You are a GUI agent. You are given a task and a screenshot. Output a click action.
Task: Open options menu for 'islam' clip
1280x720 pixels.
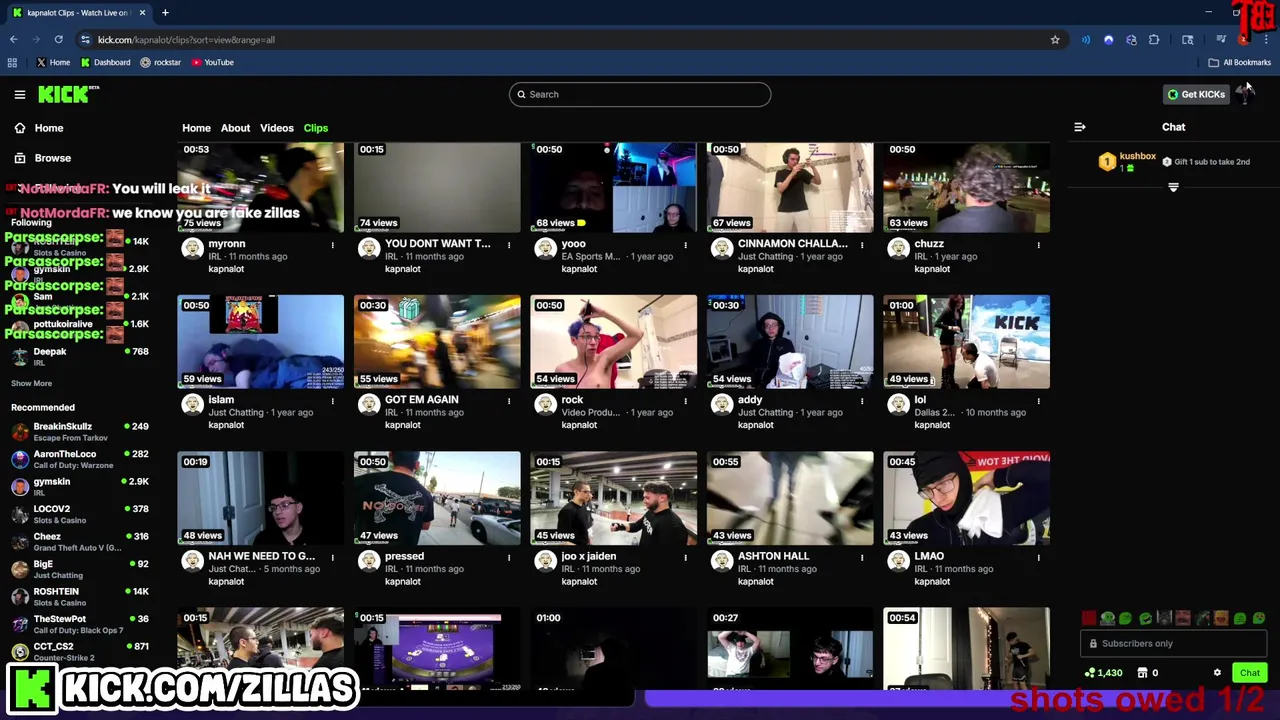(333, 401)
